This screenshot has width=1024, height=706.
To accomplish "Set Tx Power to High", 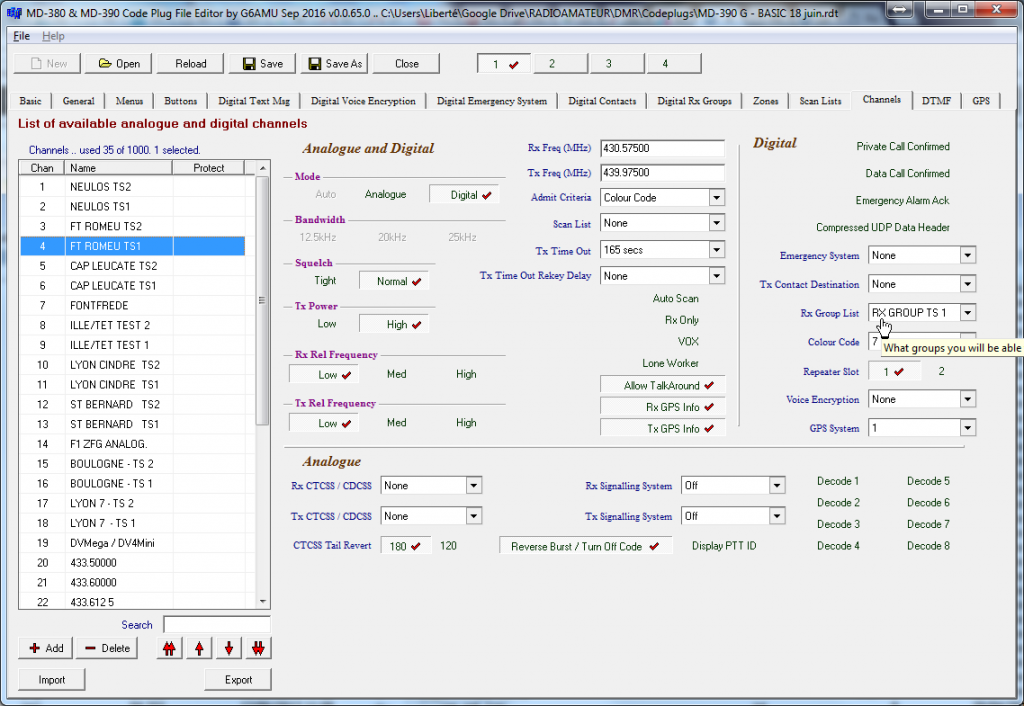I will (394, 324).
